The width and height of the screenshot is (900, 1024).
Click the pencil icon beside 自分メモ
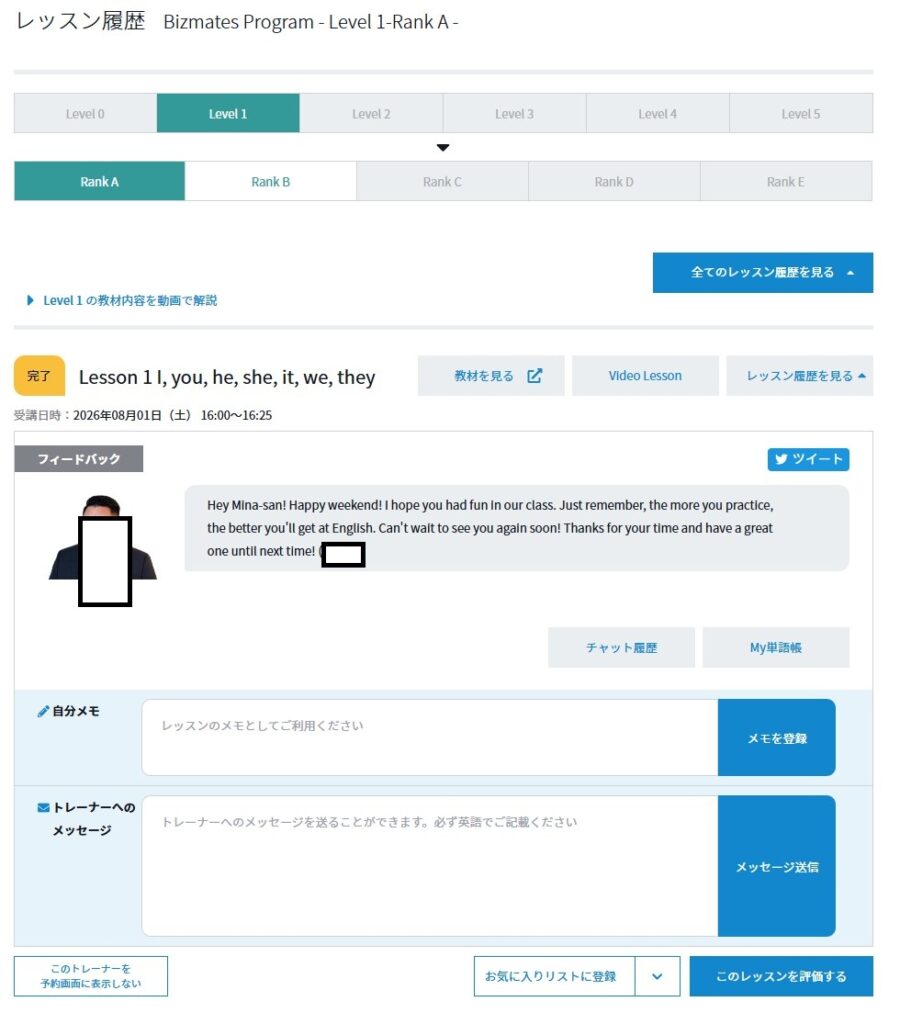click(43, 711)
